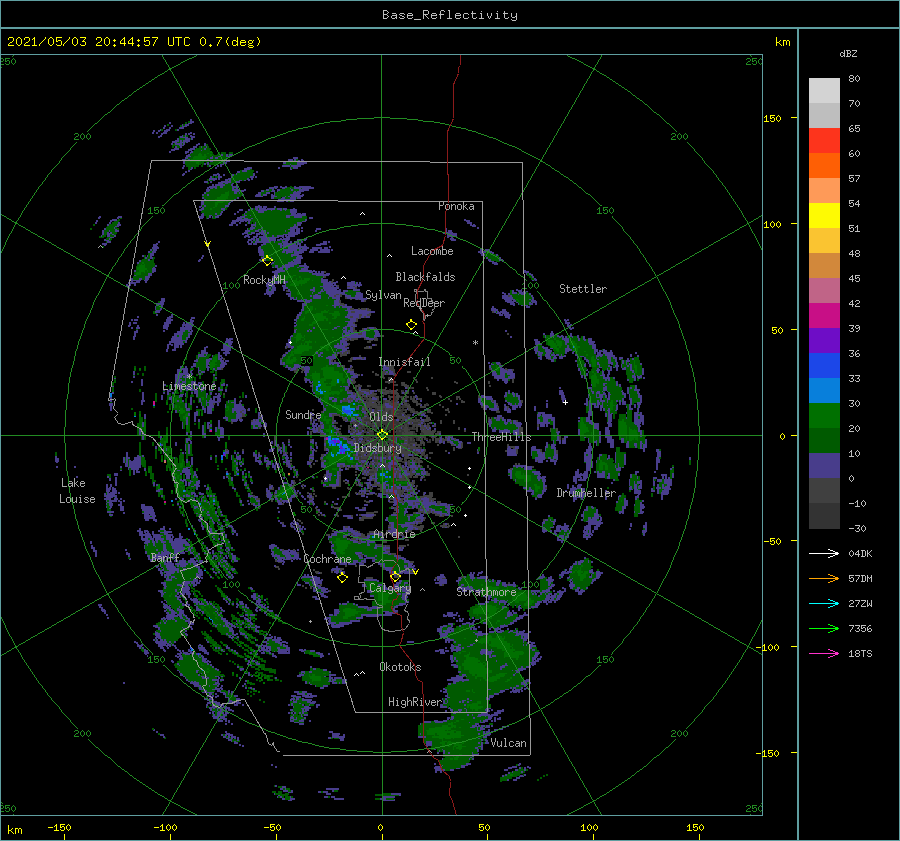The image size is (900, 841).
Task: Click the magenta 18TS arrow in legend
Action: coord(824,653)
